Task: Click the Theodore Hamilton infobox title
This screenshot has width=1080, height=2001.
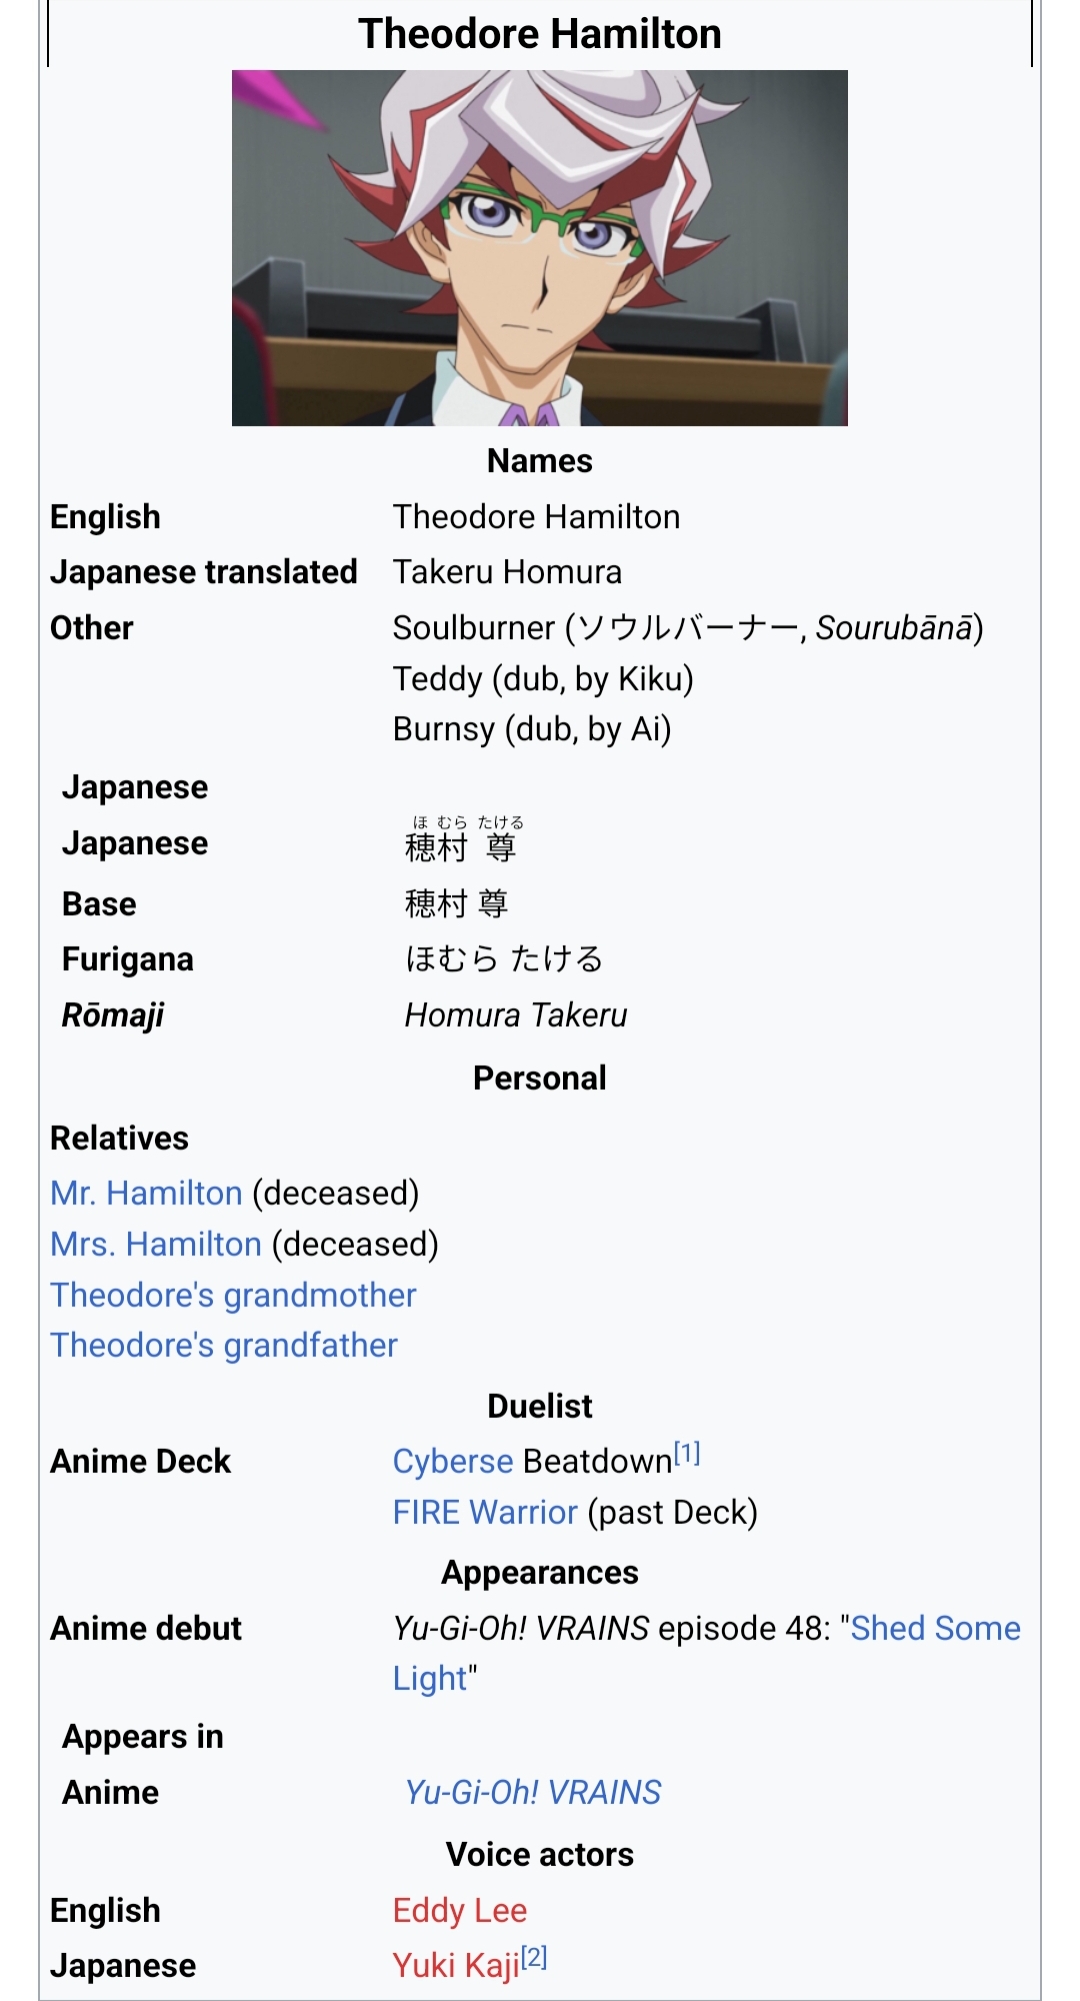Action: click(540, 34)
